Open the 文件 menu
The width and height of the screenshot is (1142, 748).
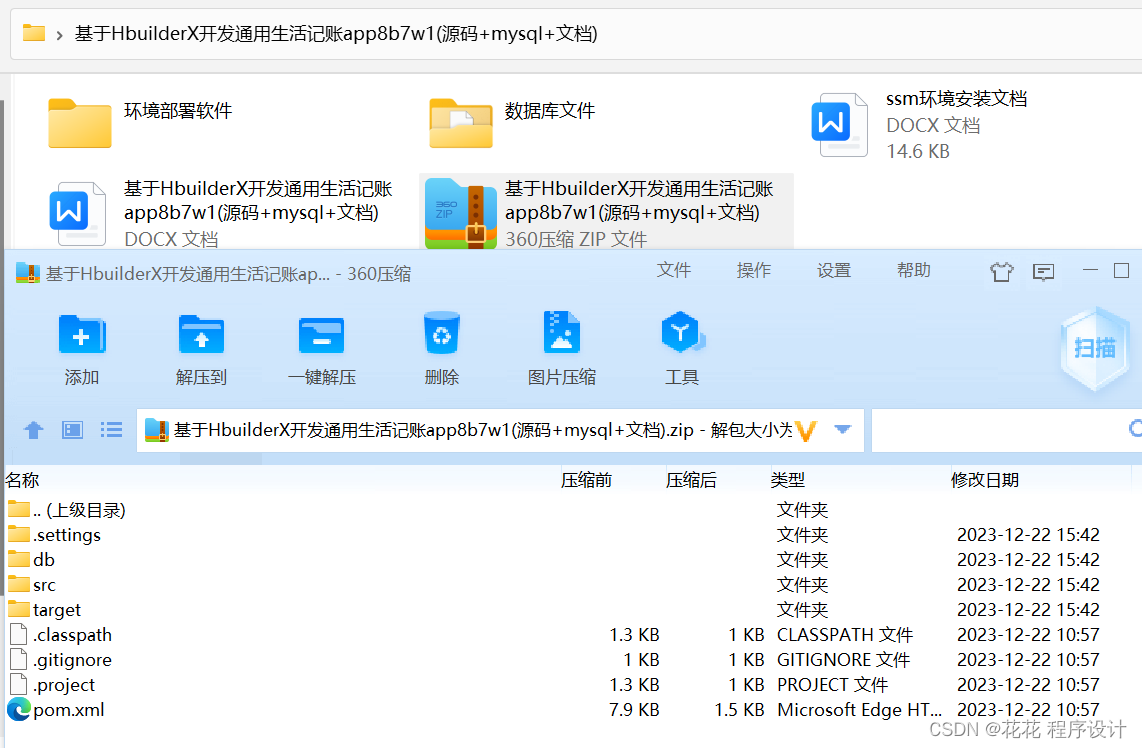click(x=674, y=270)
